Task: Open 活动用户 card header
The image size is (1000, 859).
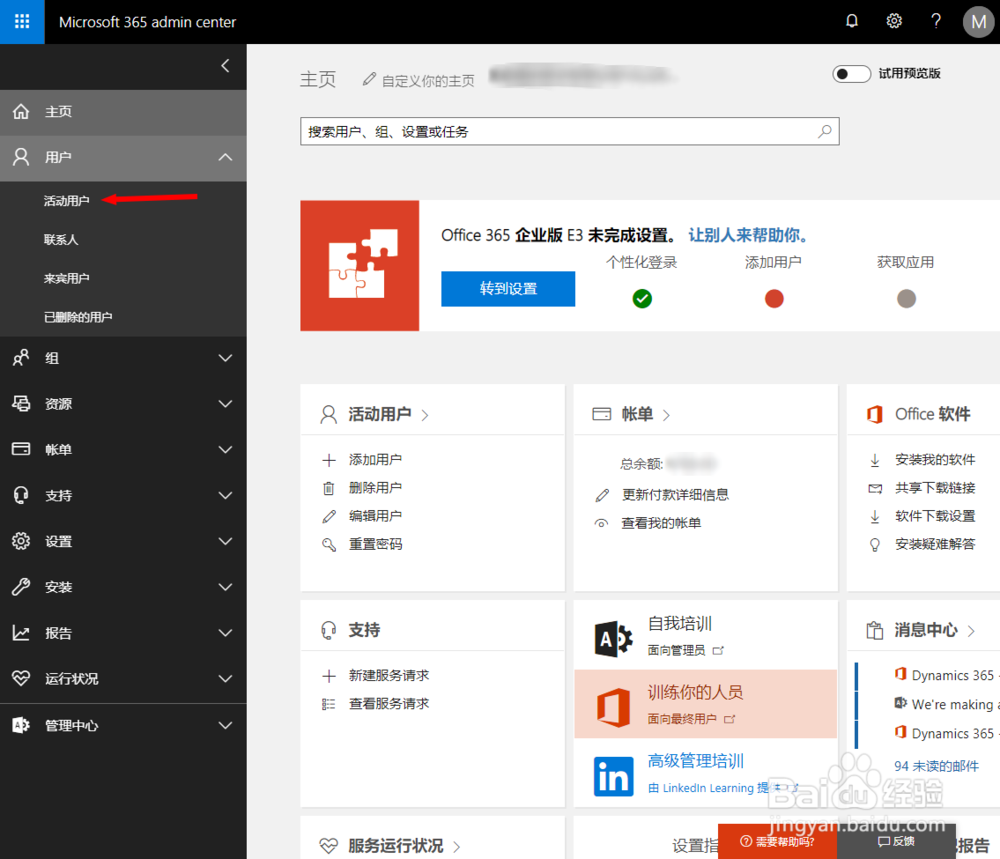Action: [379, 415]
